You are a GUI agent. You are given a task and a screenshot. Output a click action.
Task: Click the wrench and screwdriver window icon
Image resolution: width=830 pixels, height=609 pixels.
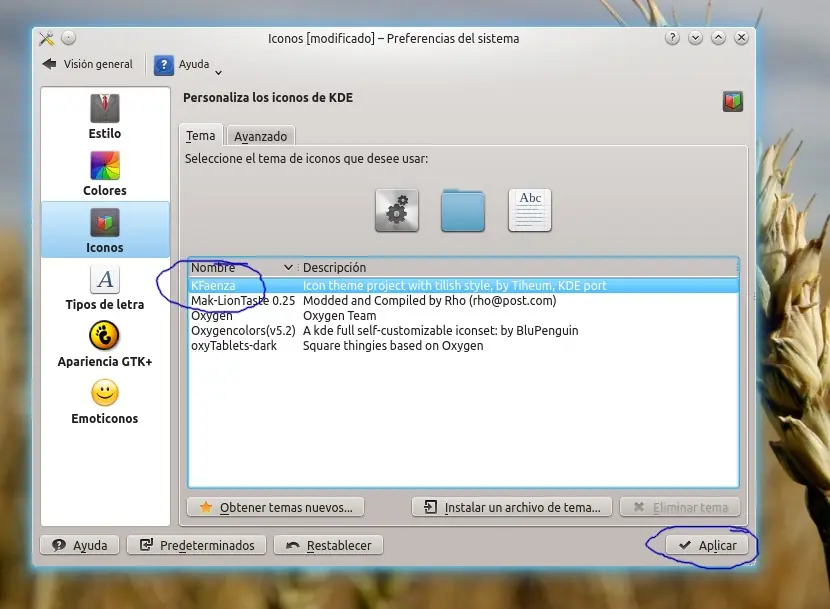pos(47,38)
